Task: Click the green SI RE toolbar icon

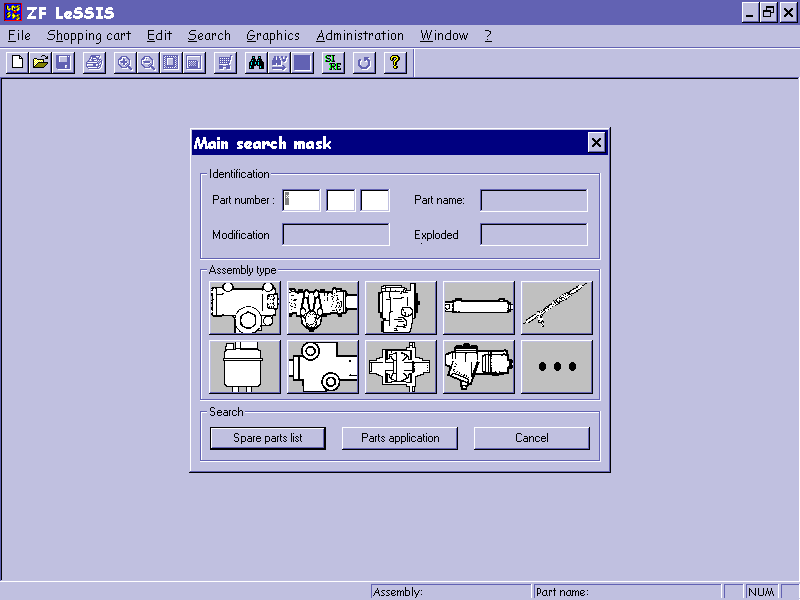Action: pyautogui.click(x=333, y=63)
